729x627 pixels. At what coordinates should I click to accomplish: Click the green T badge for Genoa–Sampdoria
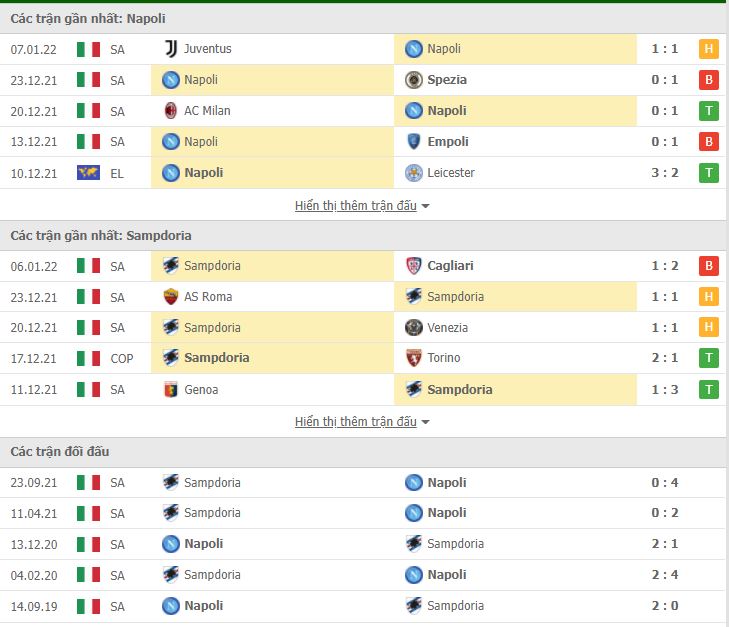pos(709,389)
